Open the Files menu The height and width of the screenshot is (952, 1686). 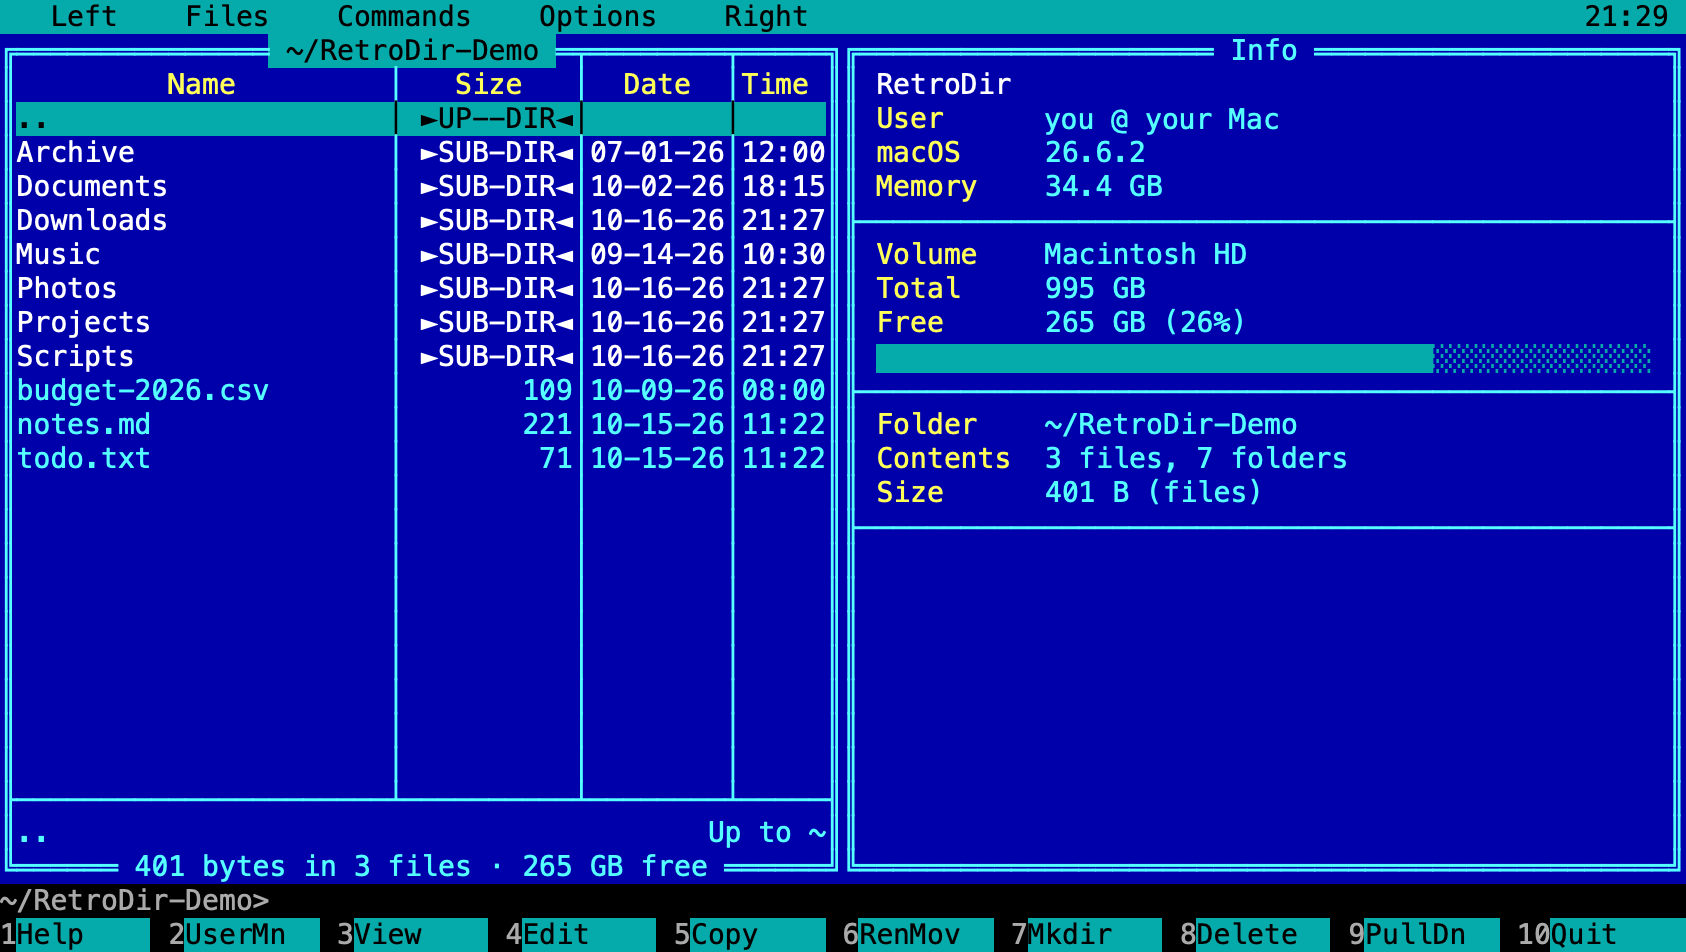click(x=227, y=16)
